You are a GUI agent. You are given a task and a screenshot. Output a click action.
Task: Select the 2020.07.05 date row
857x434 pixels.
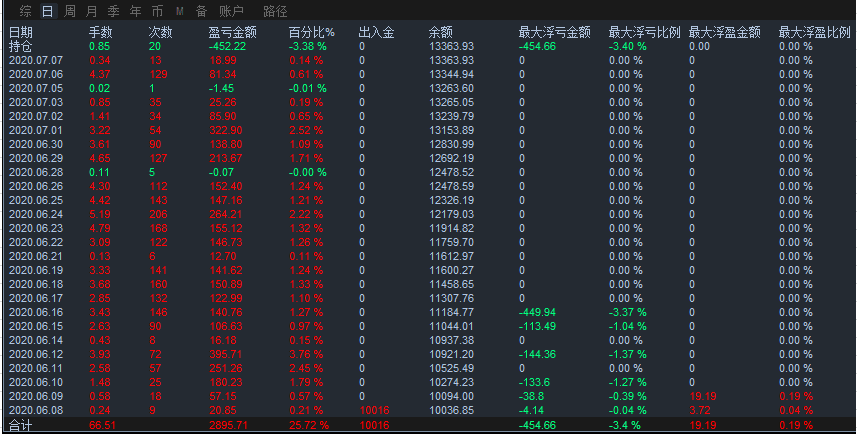point(36,89)
